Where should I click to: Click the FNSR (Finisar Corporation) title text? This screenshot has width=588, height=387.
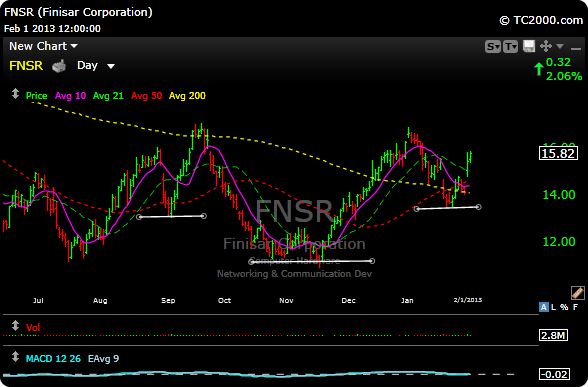pos(78,12)
